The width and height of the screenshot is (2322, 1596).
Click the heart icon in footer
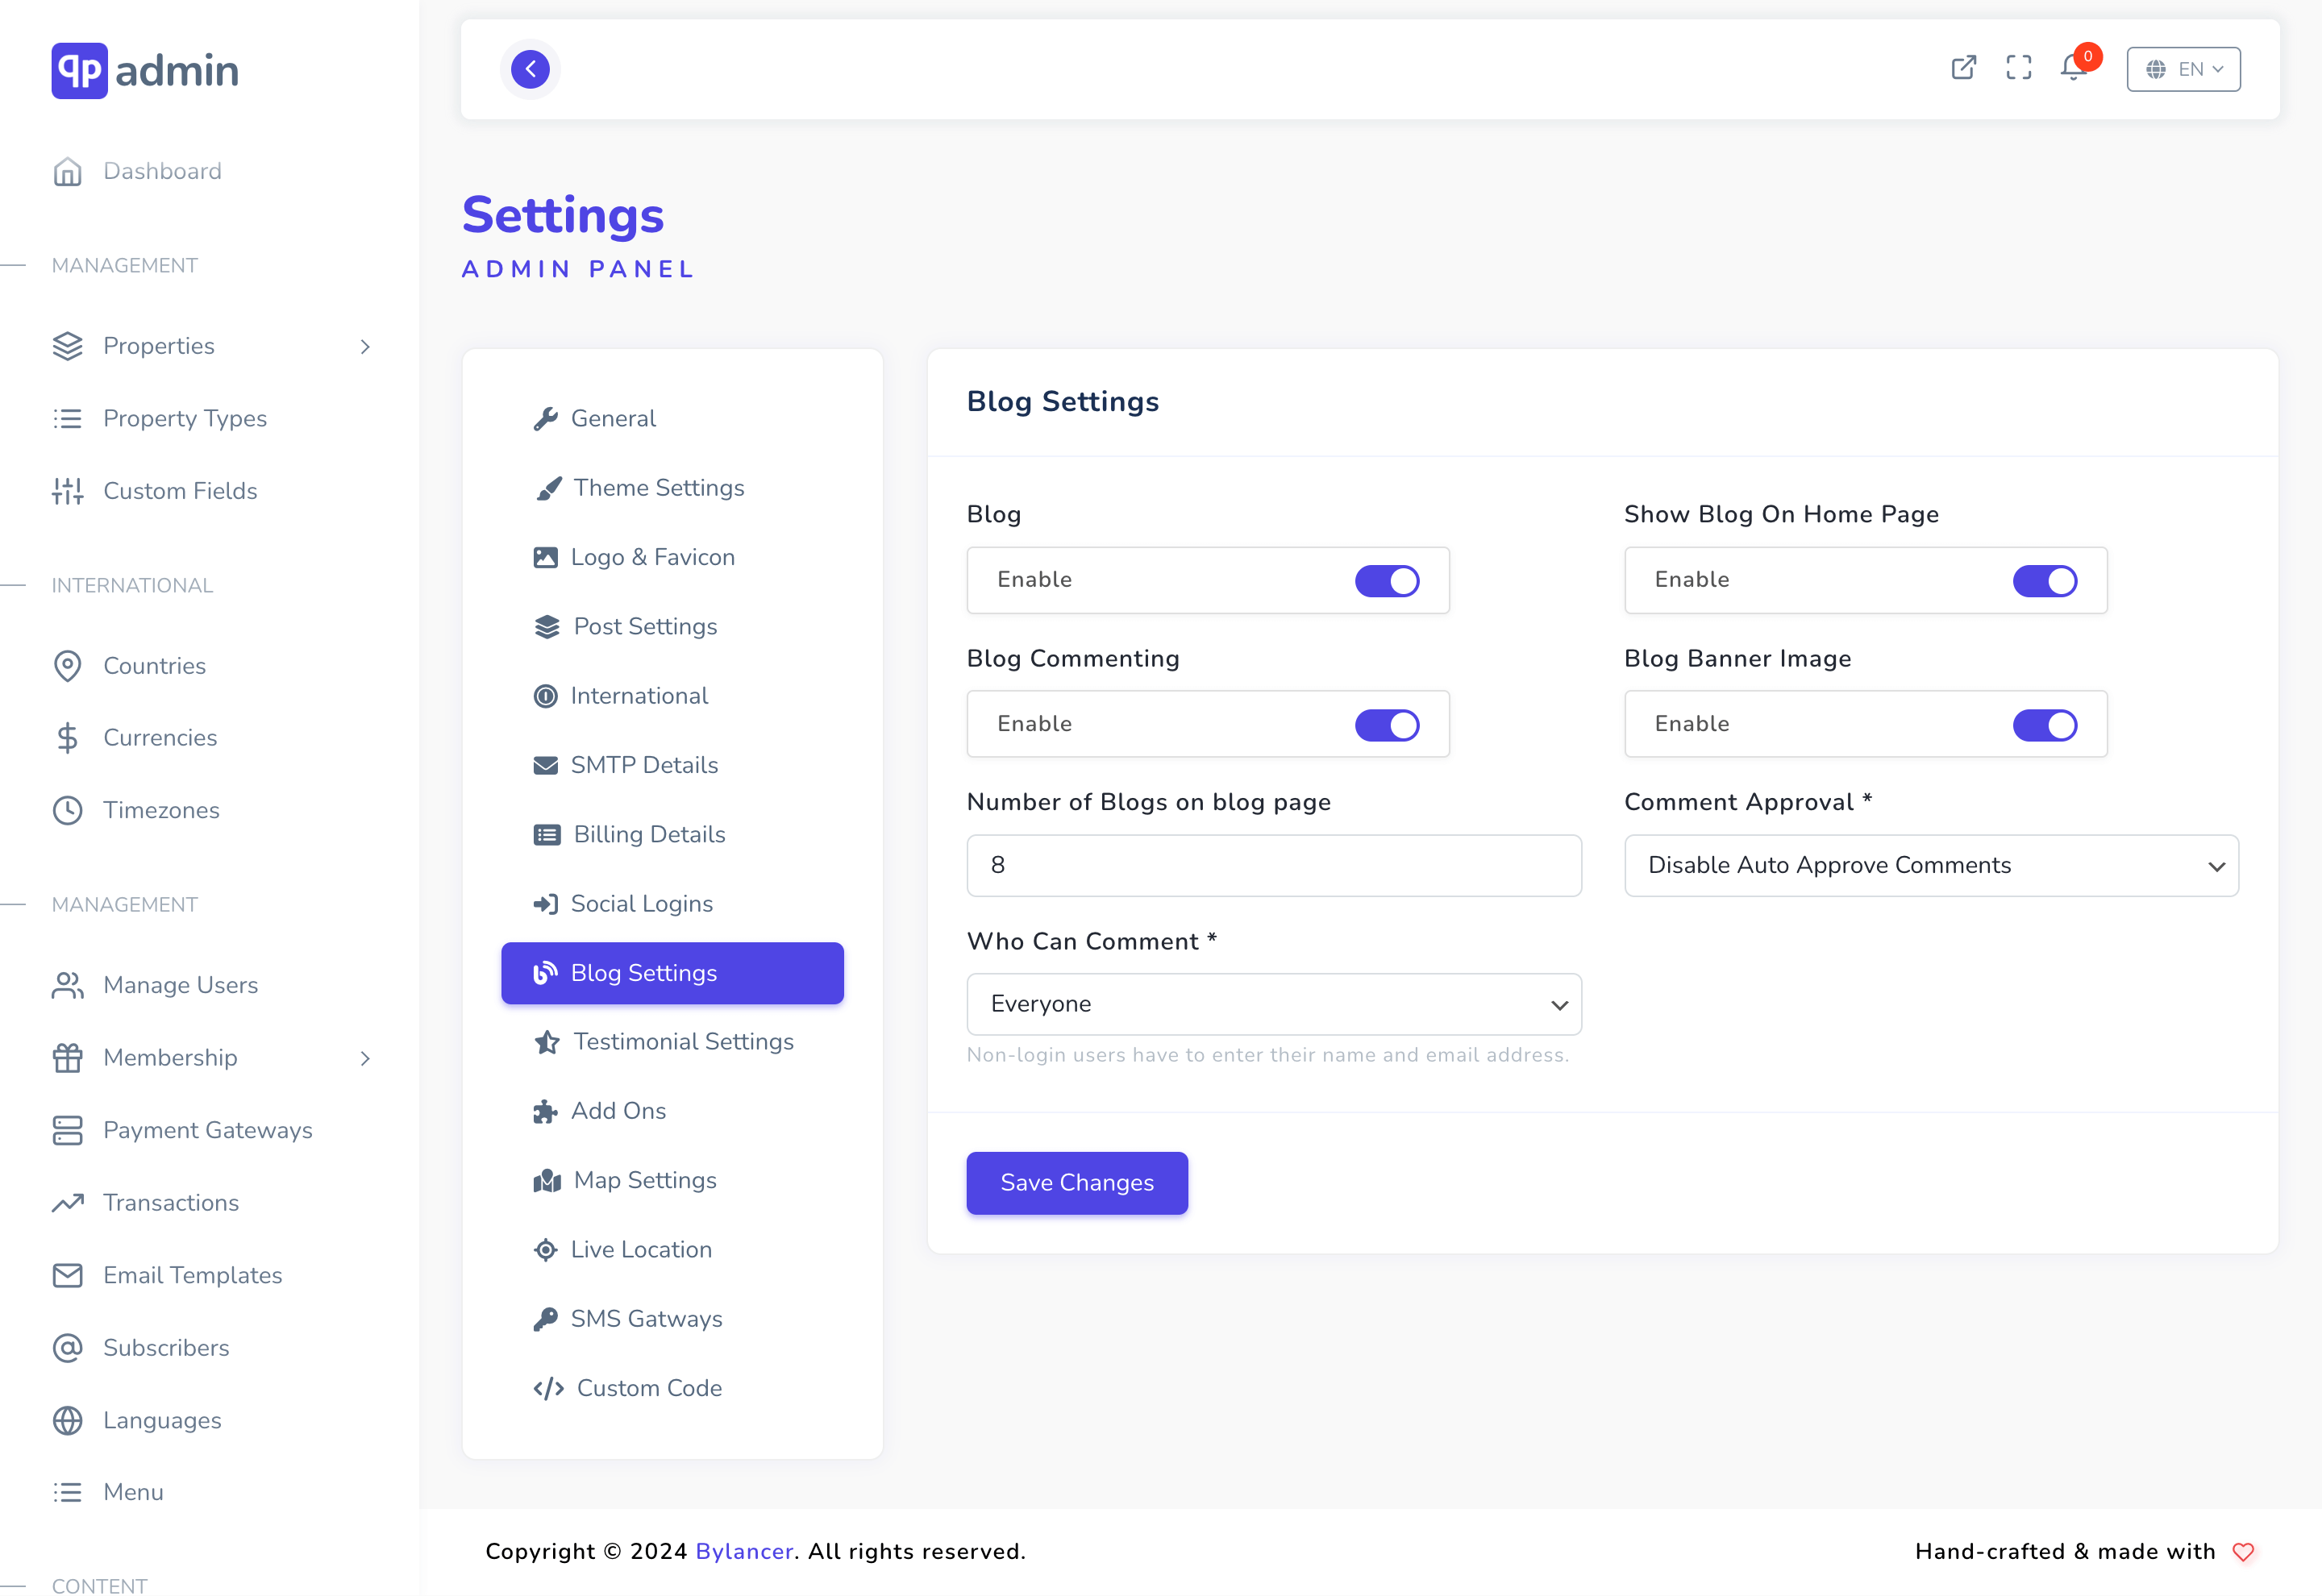[x=2243, y=1552]
